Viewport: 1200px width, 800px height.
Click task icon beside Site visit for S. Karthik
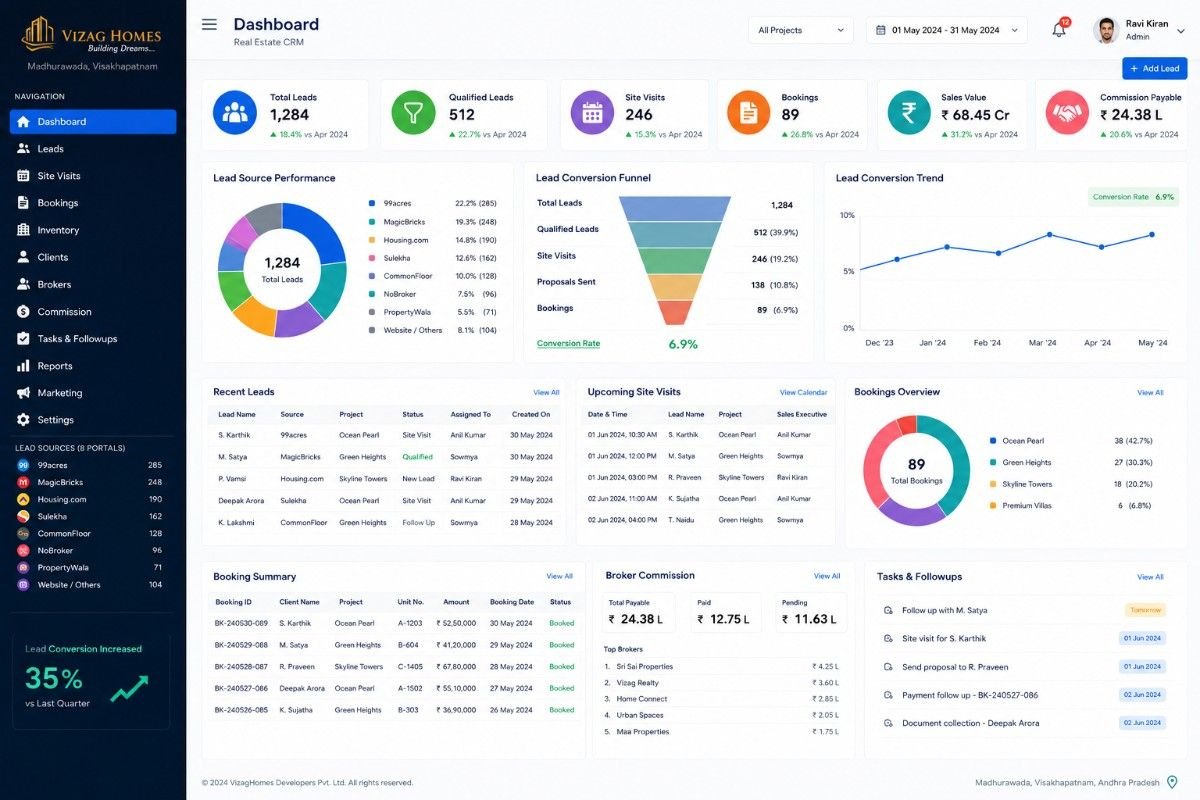[x=888, y=638]
